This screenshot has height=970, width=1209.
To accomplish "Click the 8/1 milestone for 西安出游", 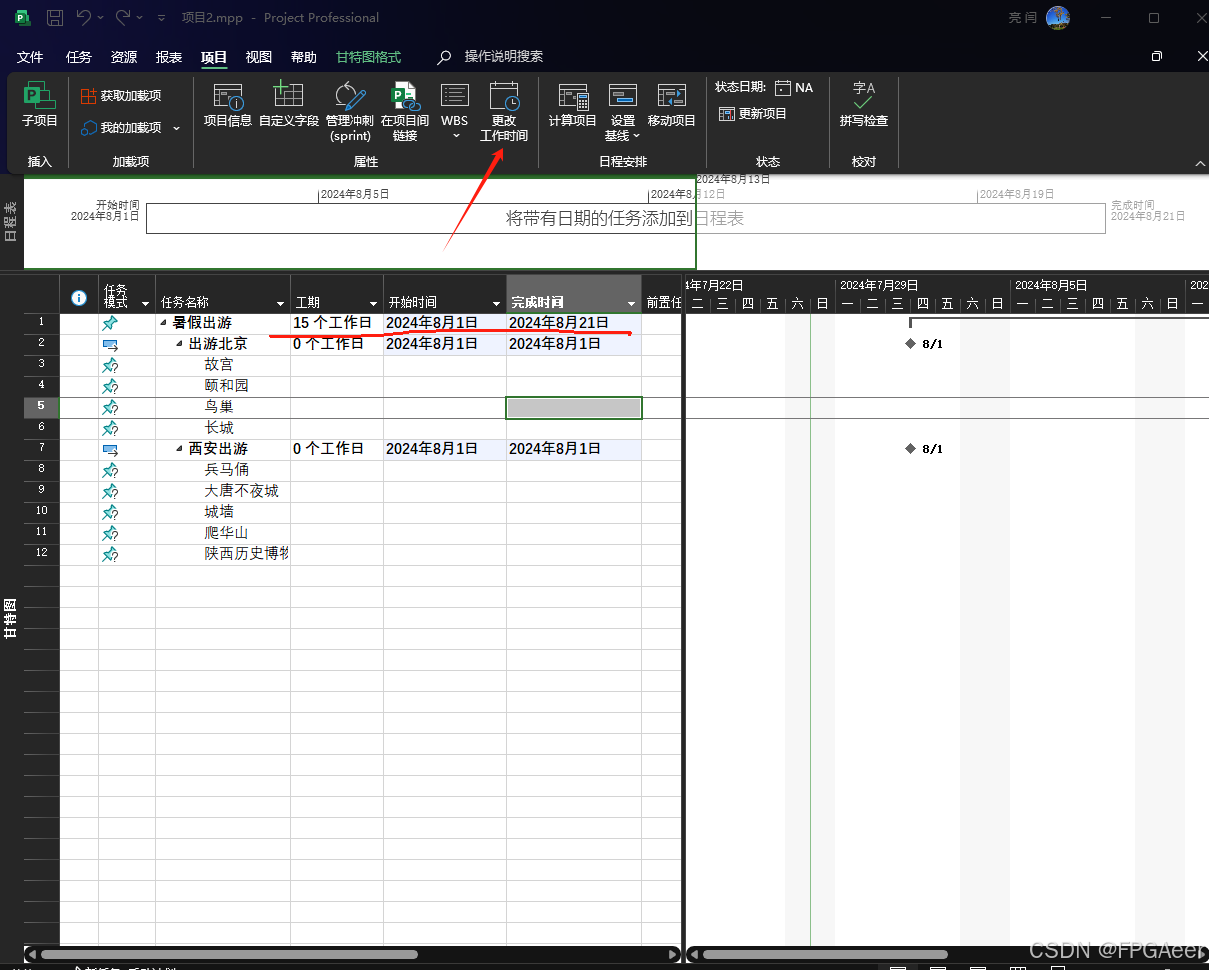I will point(910,448).
